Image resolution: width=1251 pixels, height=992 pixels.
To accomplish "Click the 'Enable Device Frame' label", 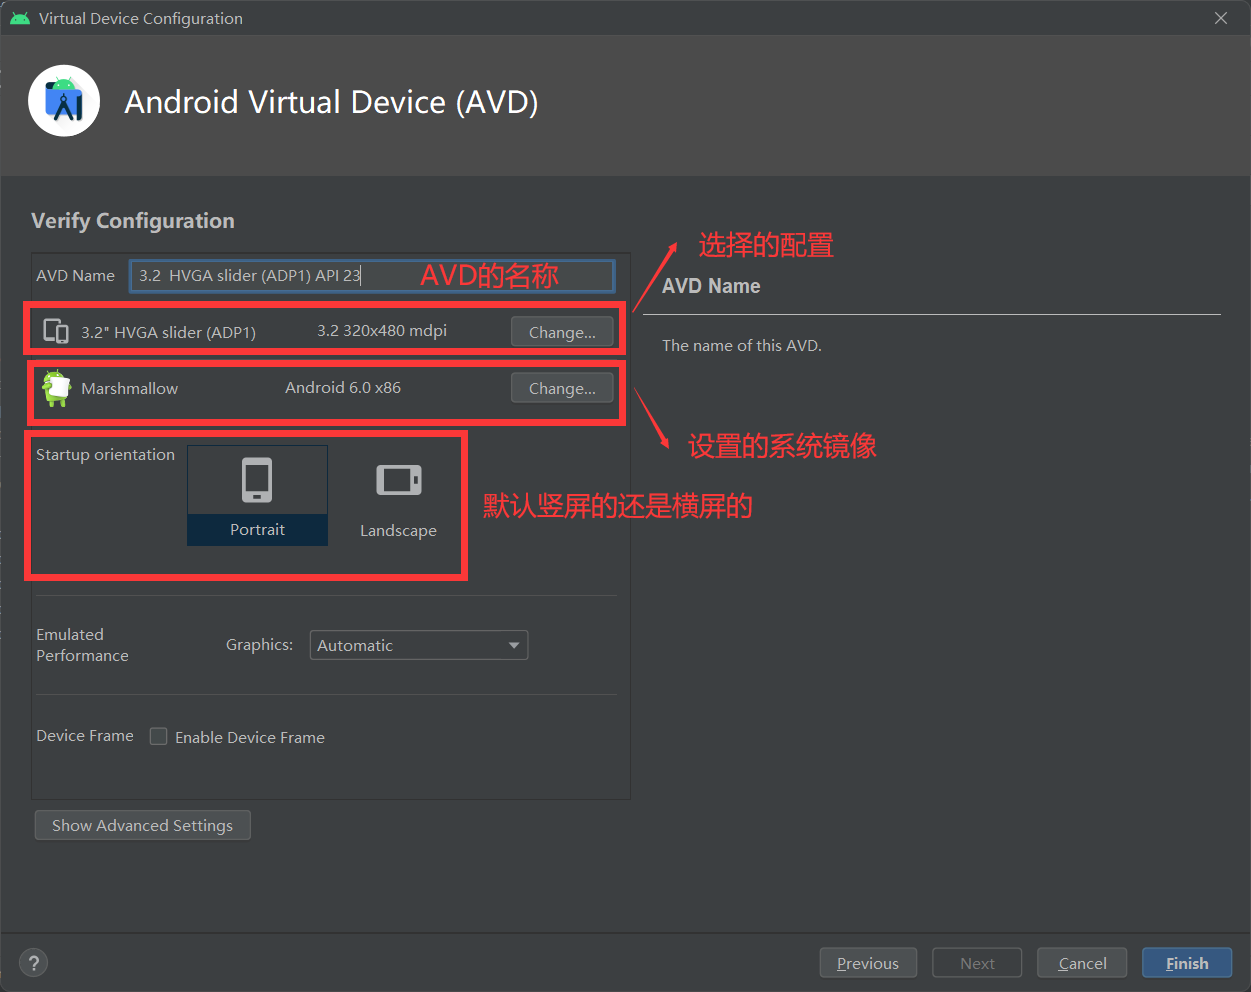I will (250, 737).
